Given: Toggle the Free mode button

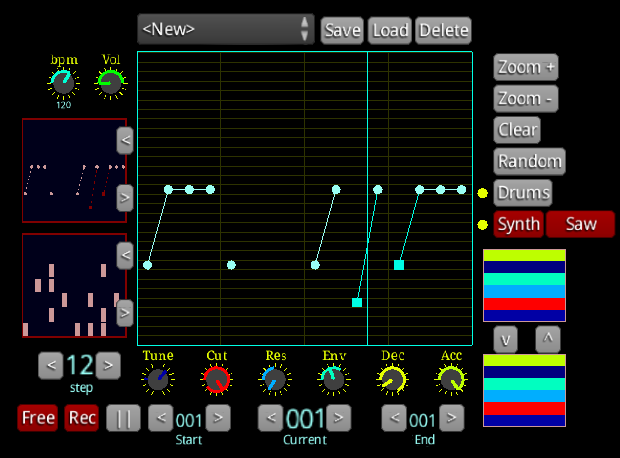Looking at the screenshot, I should [x=38, y=418].
